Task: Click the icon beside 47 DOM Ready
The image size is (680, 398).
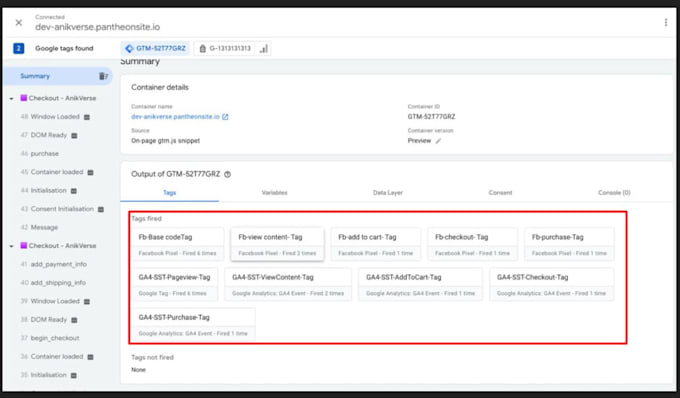Action: (74, 136)
